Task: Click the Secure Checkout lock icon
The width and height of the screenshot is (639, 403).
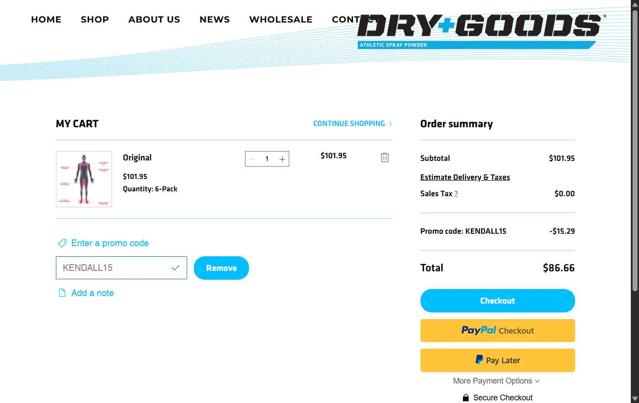Action: click(x=465, y=398)
